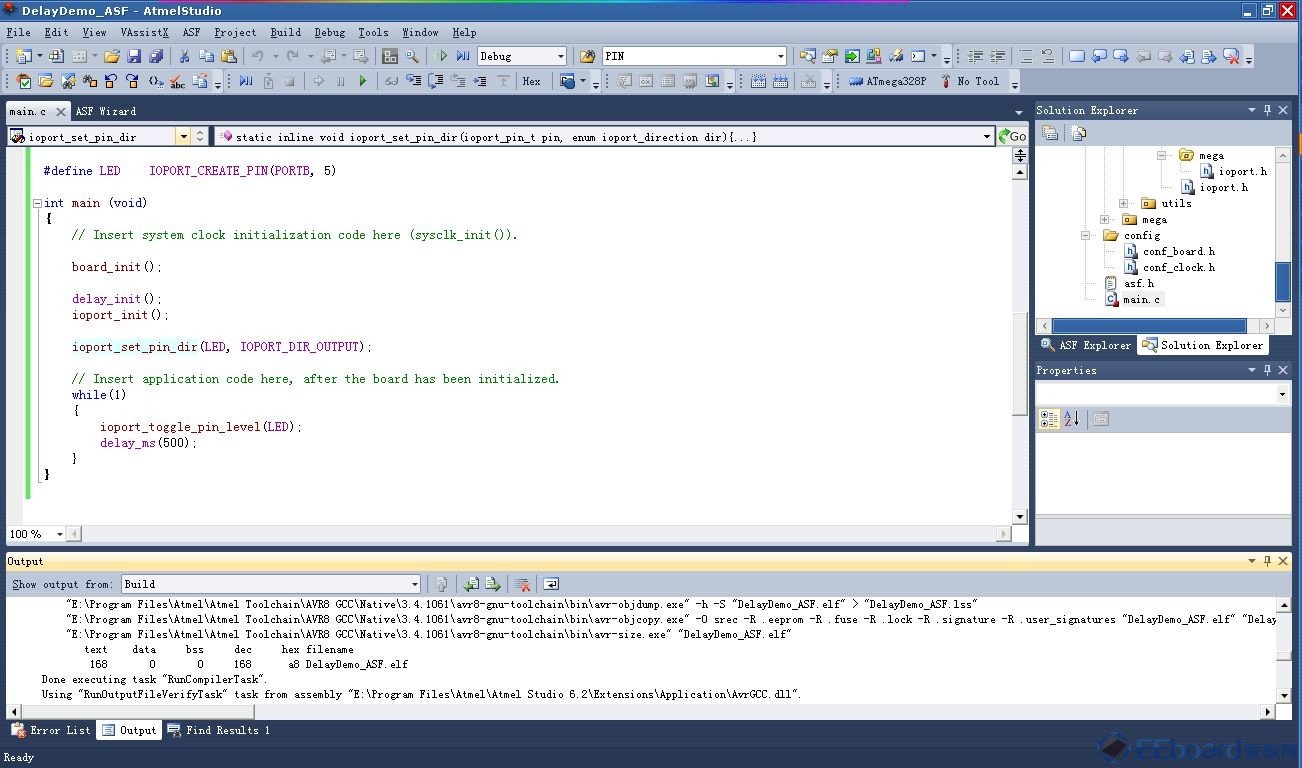Increase line indent toolbar icon

pyautogui.click(x=997, y=56)
